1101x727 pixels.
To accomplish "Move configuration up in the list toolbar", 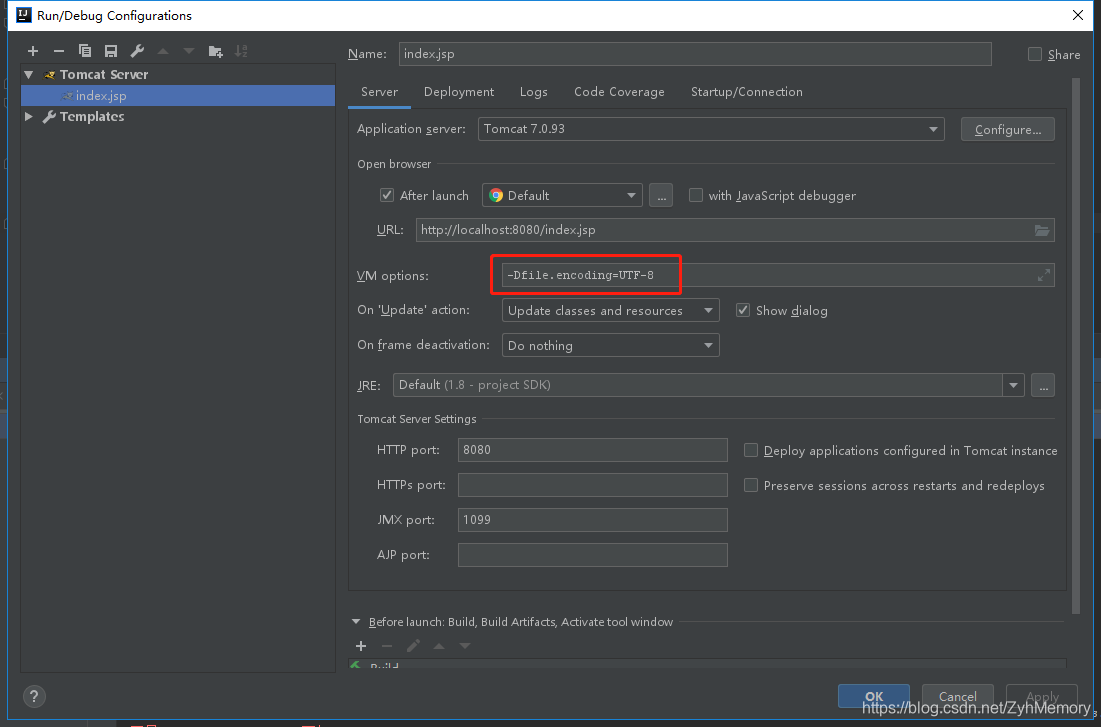I will tap(163, 51).
